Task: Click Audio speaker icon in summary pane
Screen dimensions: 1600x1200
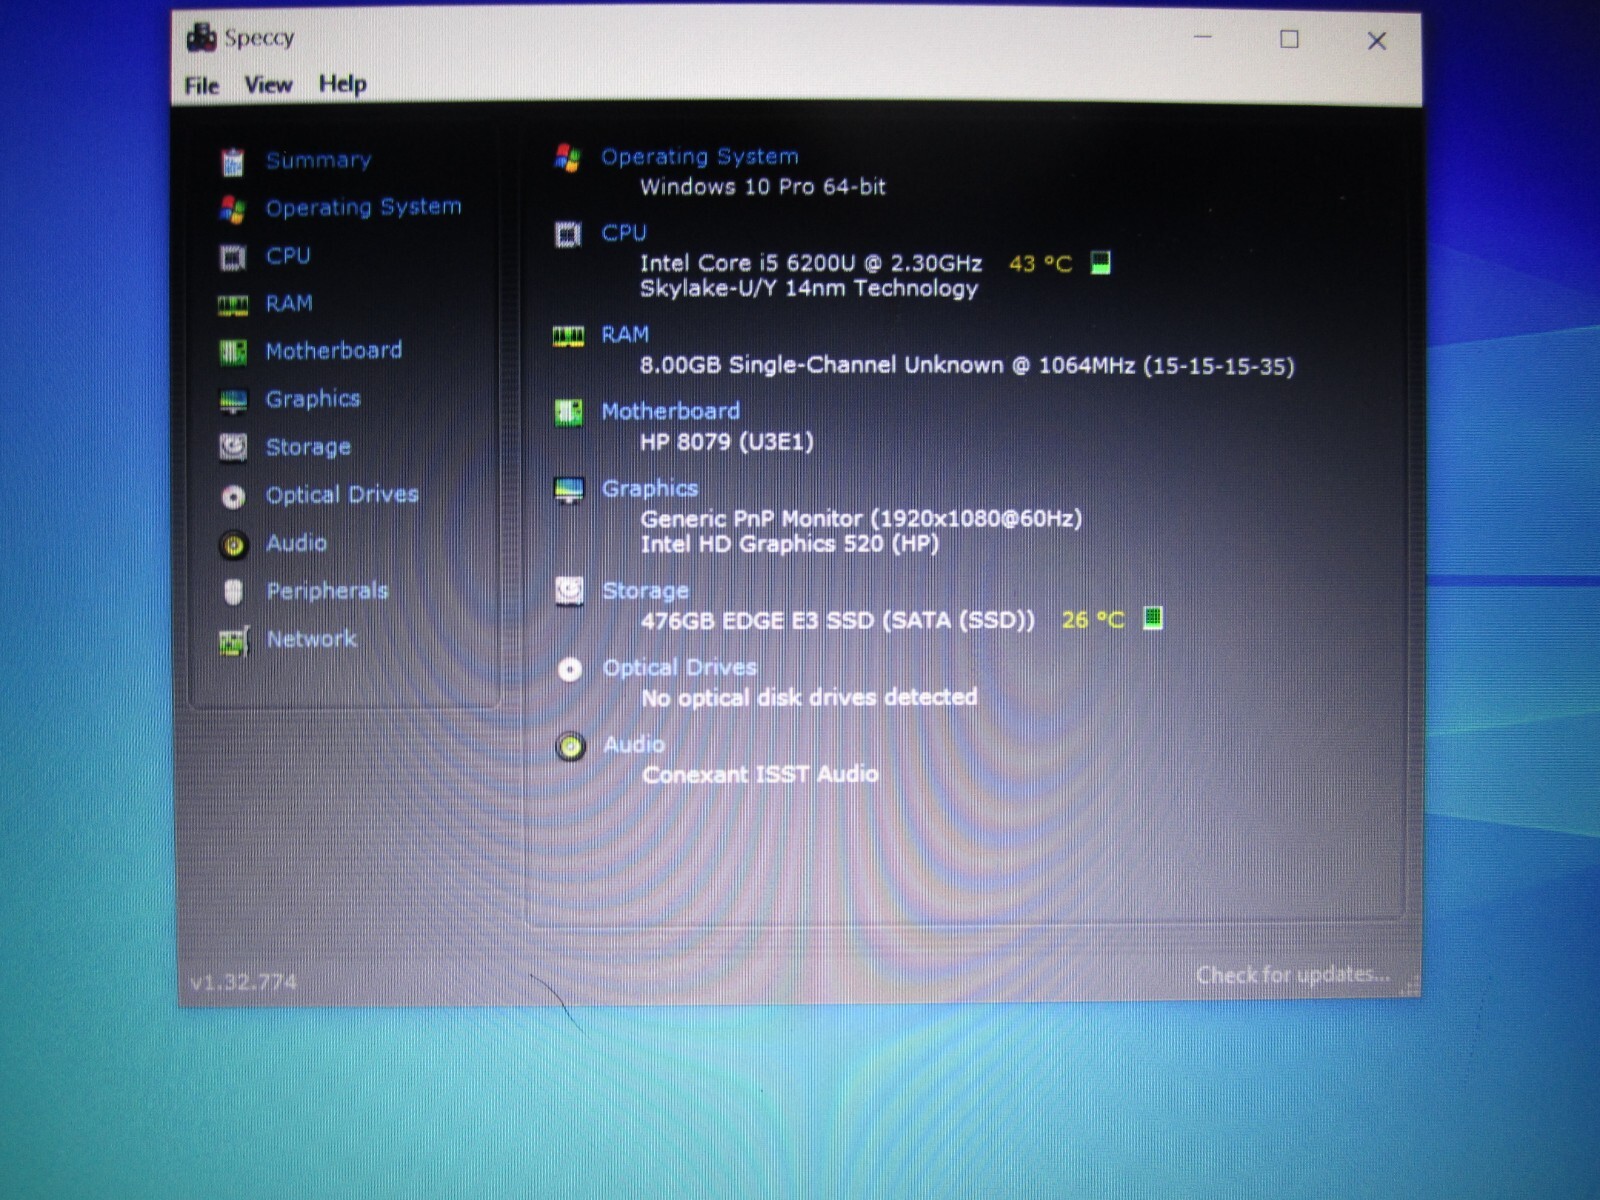Action: [570, 746]
